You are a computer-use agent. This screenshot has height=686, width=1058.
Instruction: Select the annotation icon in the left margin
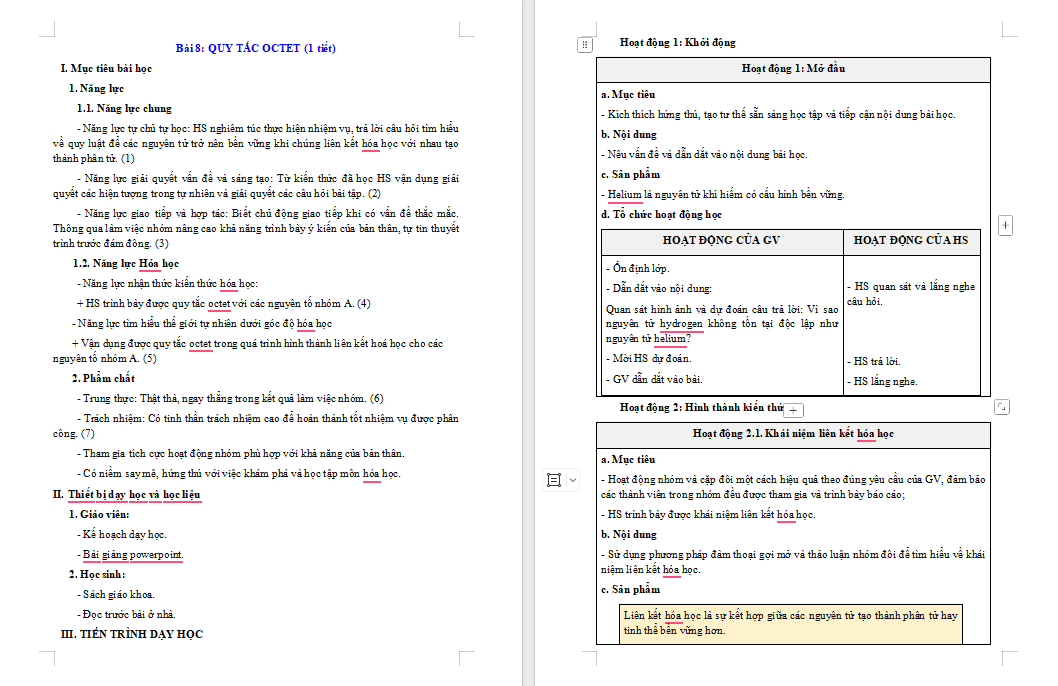tap(556, 480)
